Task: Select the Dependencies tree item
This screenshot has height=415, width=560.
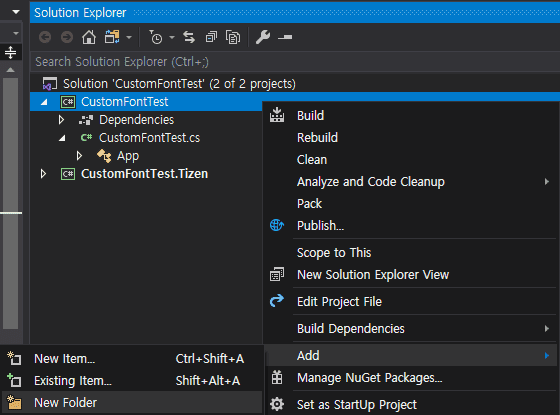Action: (x=136, y=120)
